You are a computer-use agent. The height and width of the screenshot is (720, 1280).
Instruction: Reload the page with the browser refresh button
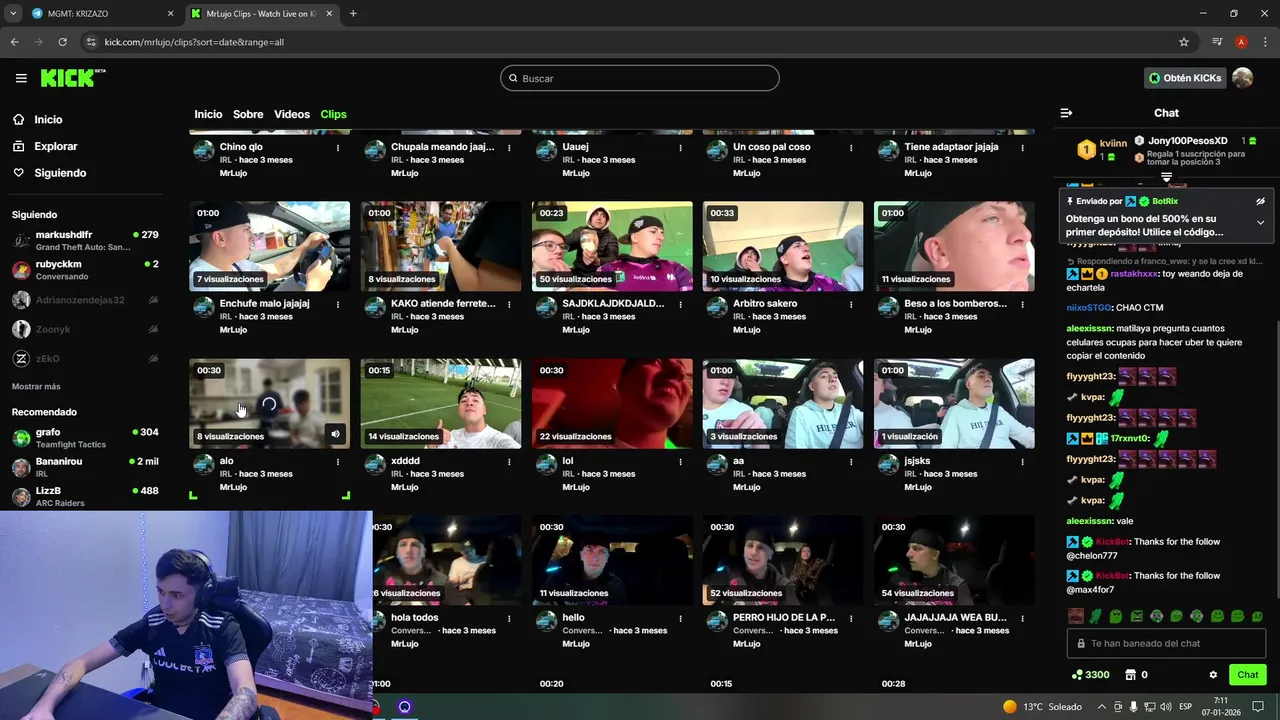tap(63, 42)
